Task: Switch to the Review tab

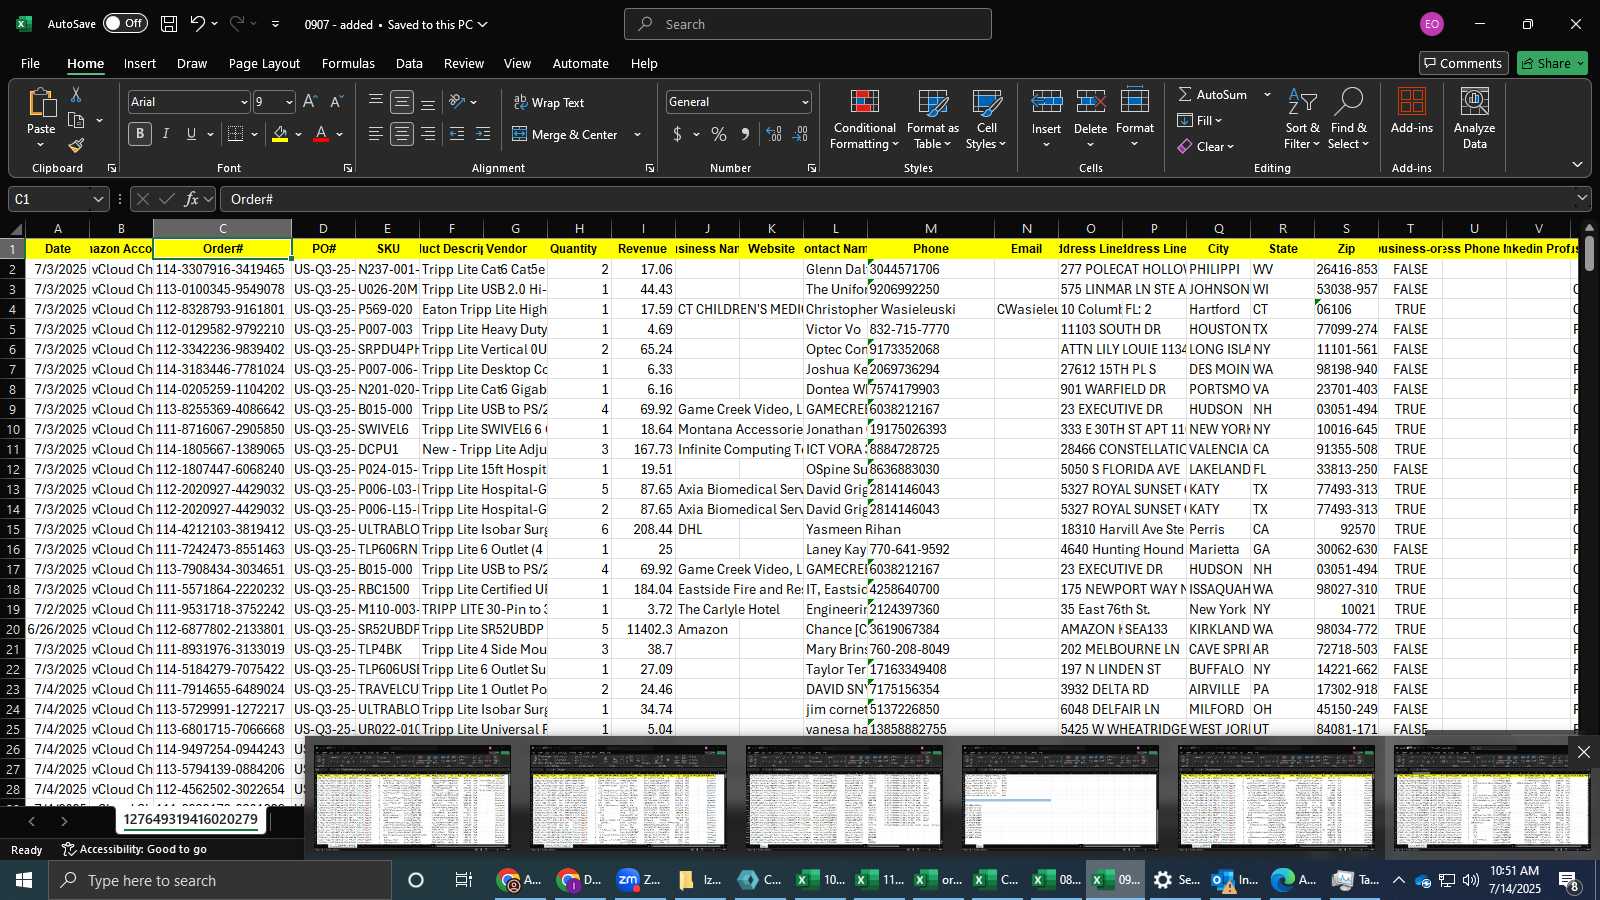Action: pos(464,63)
